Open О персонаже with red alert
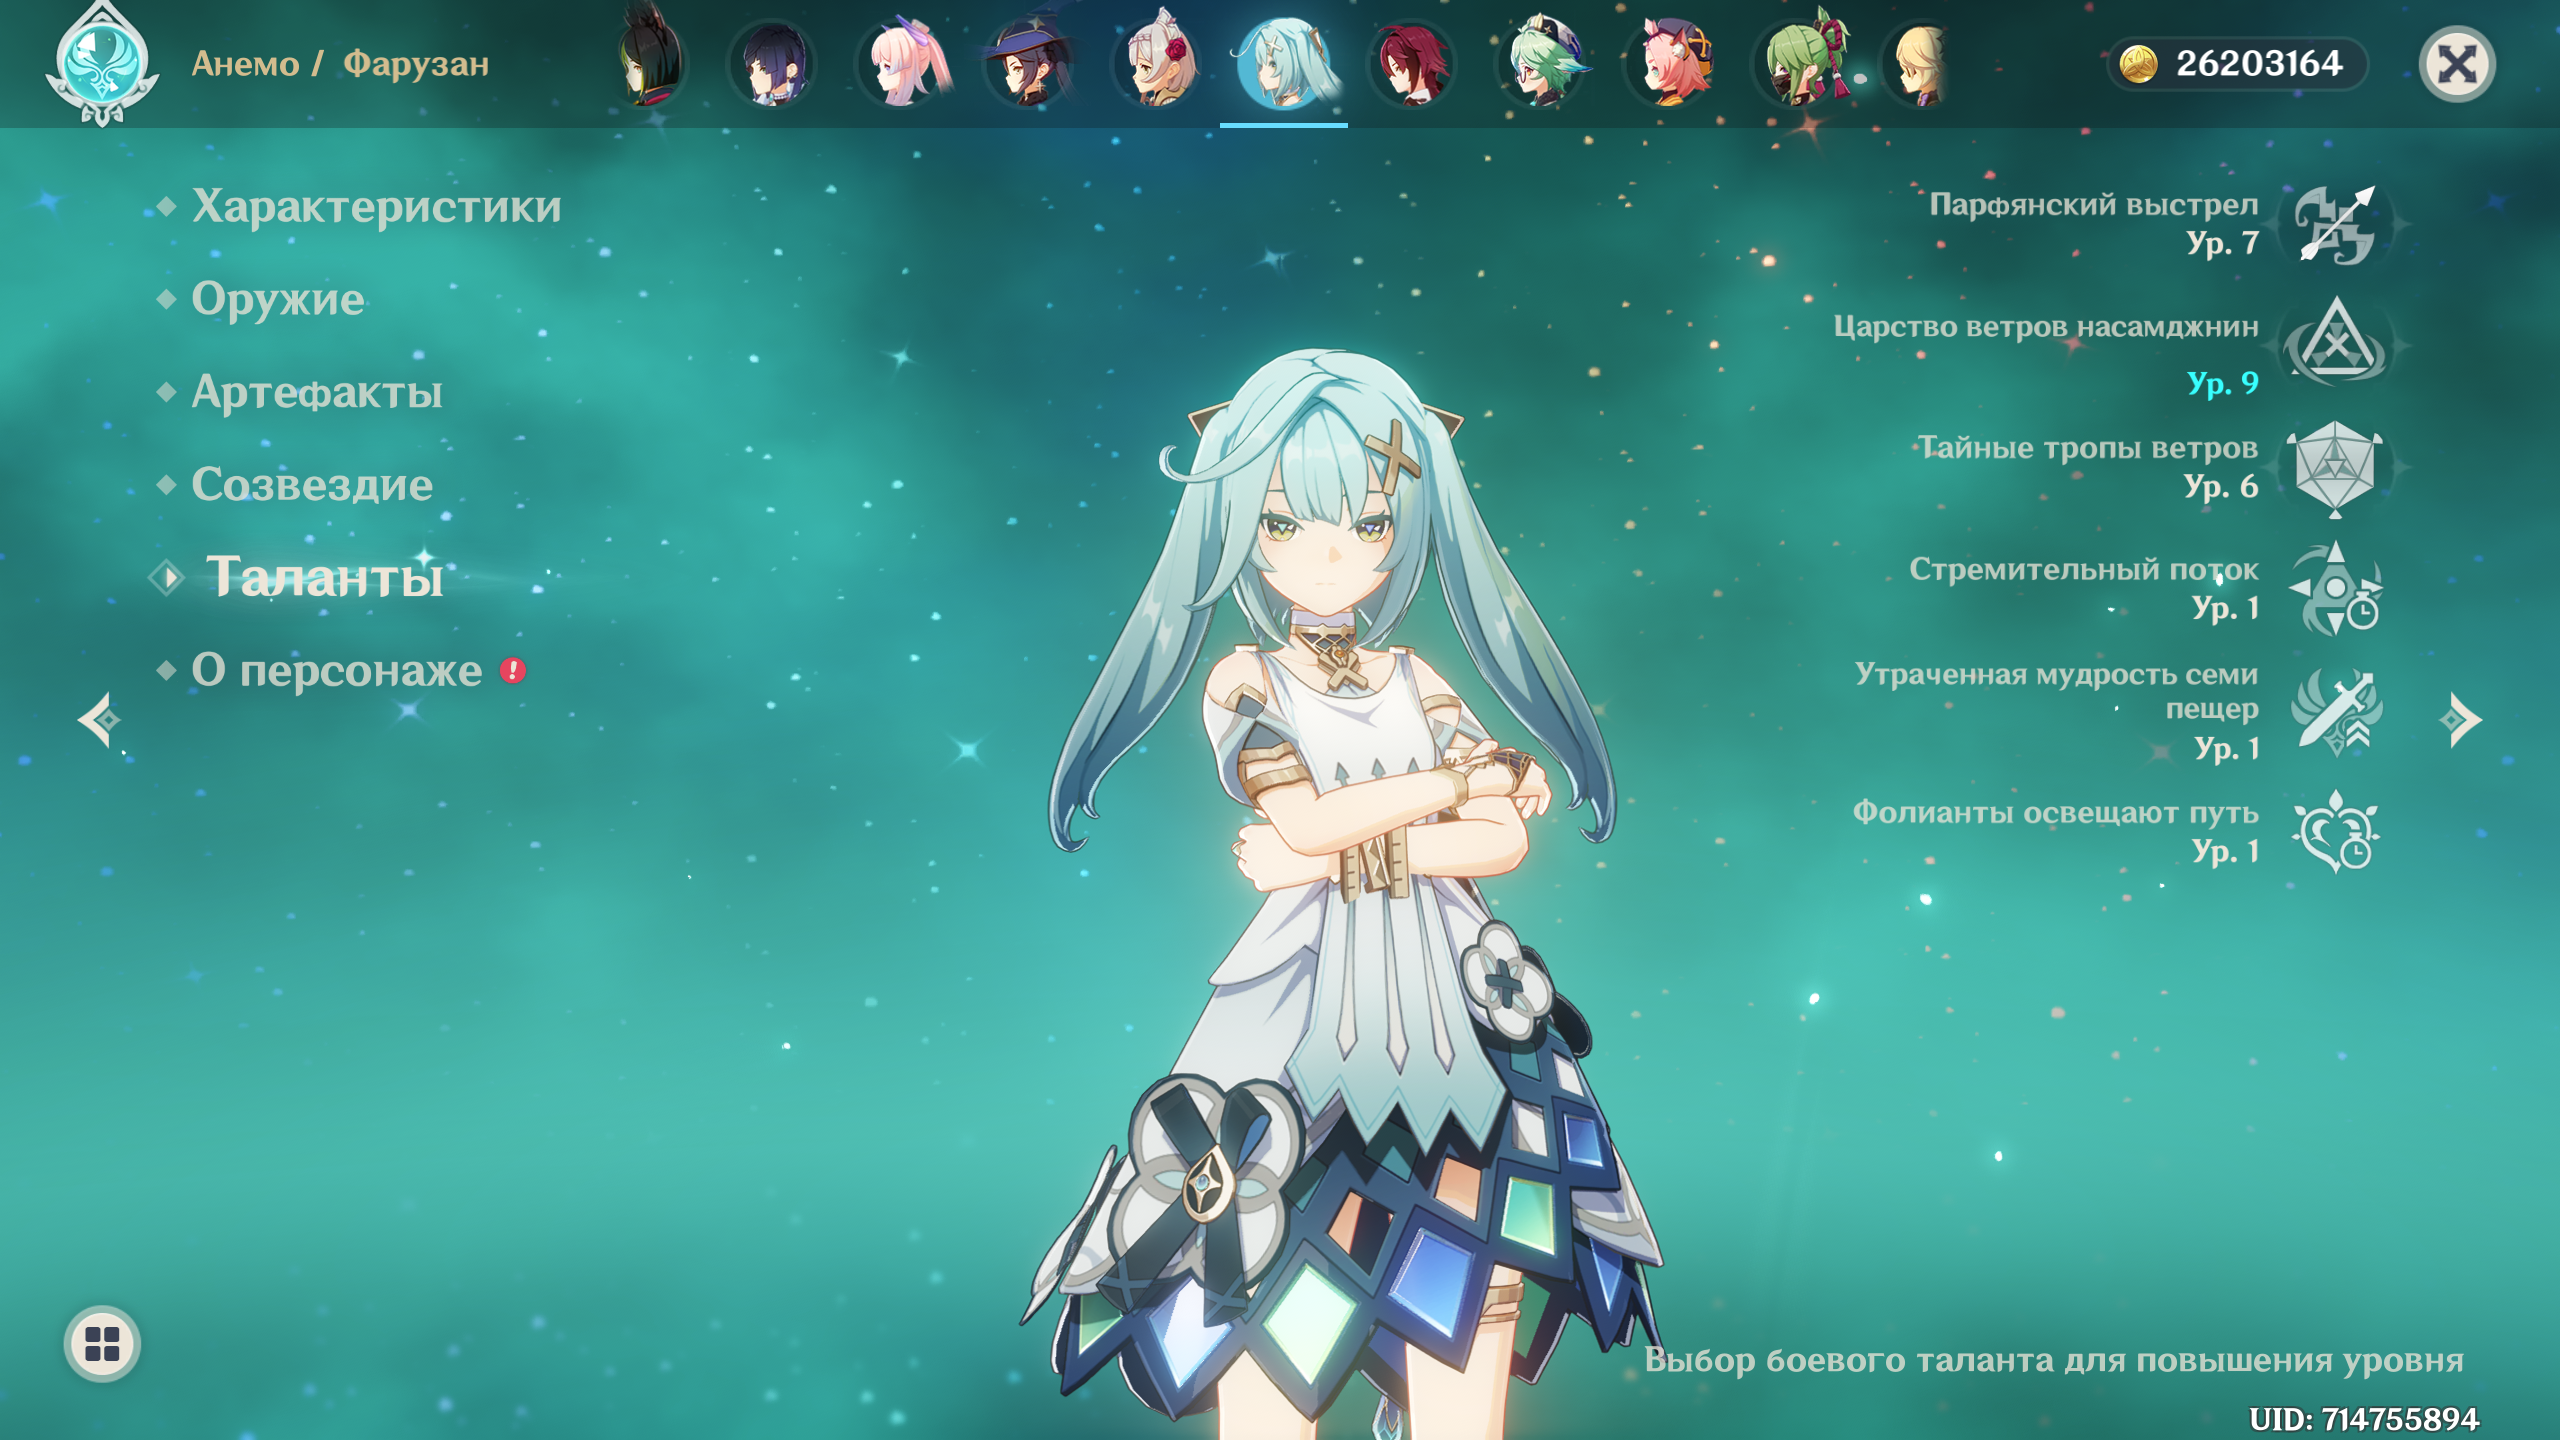Viewport: 2560px width, 1440px height. (337, 670)
